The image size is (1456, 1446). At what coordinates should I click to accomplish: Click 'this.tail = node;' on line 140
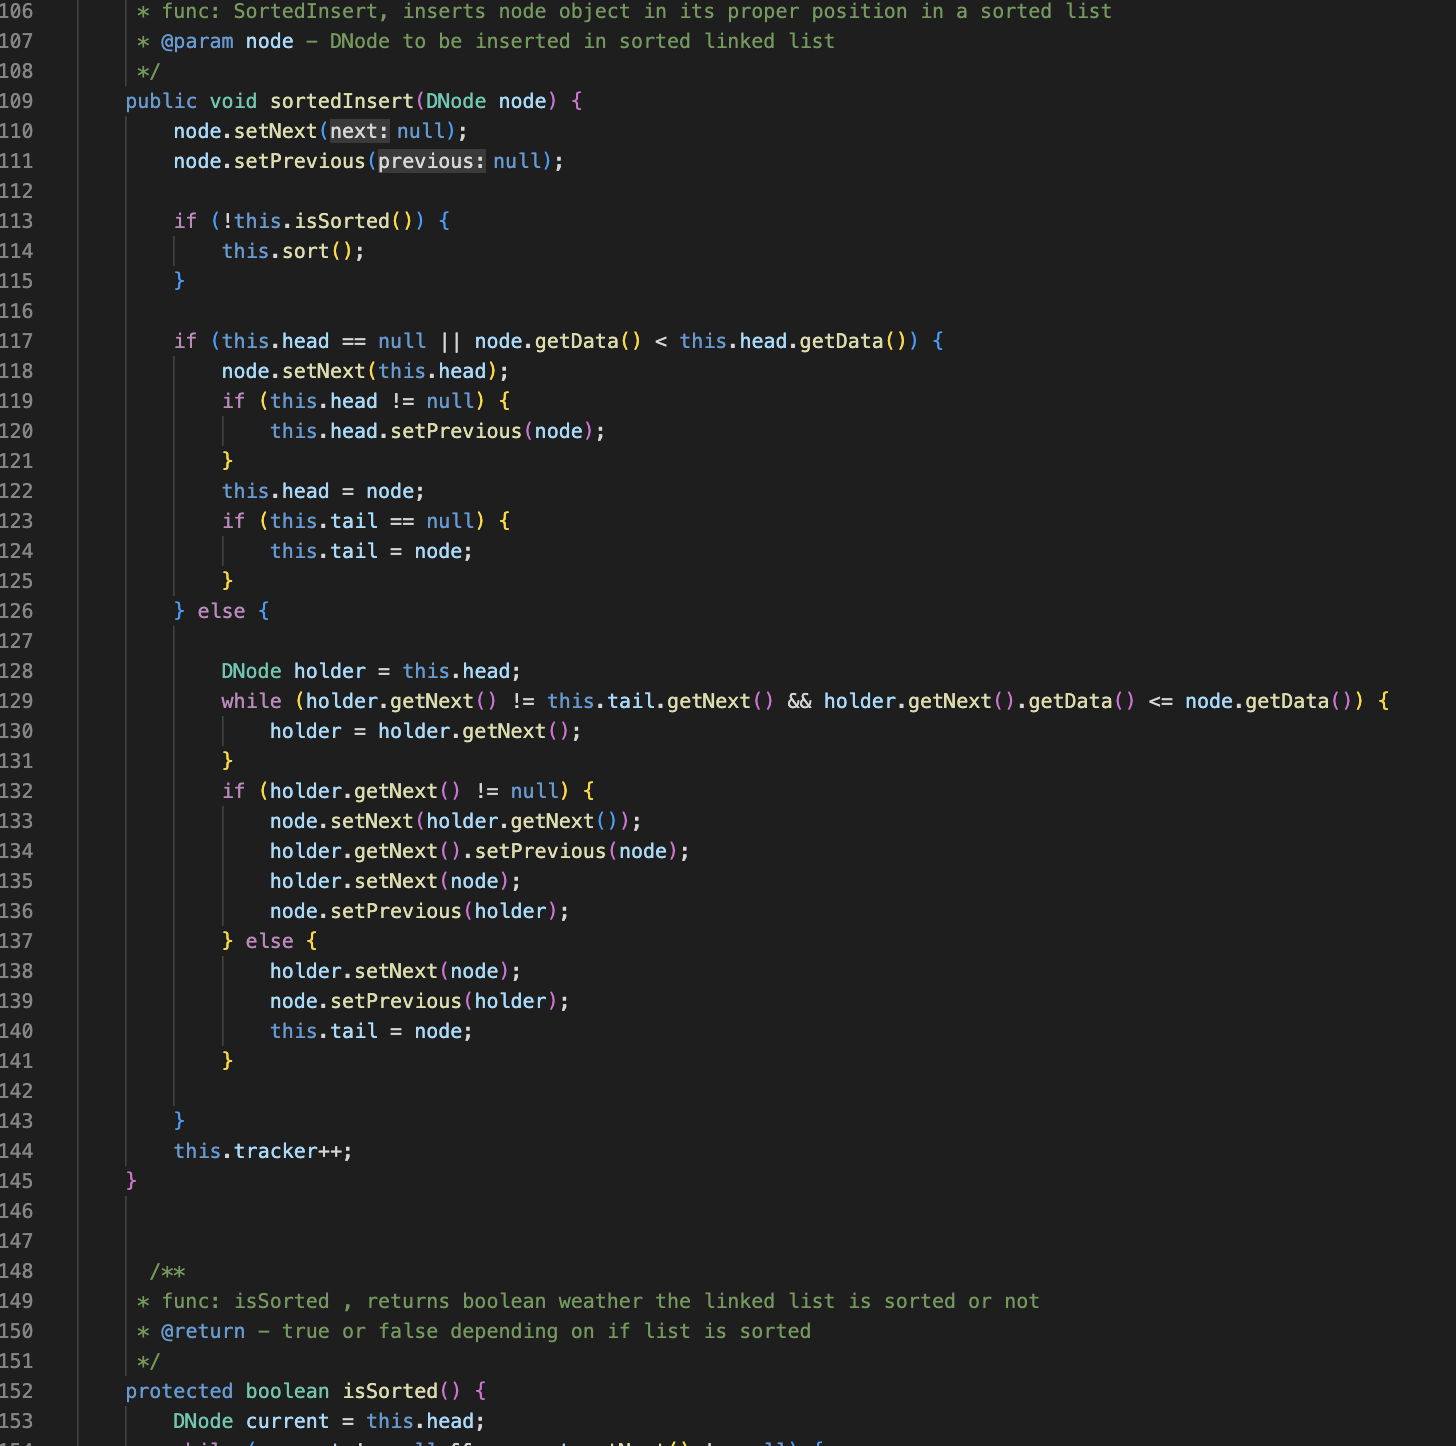(x=371, y=1031)
